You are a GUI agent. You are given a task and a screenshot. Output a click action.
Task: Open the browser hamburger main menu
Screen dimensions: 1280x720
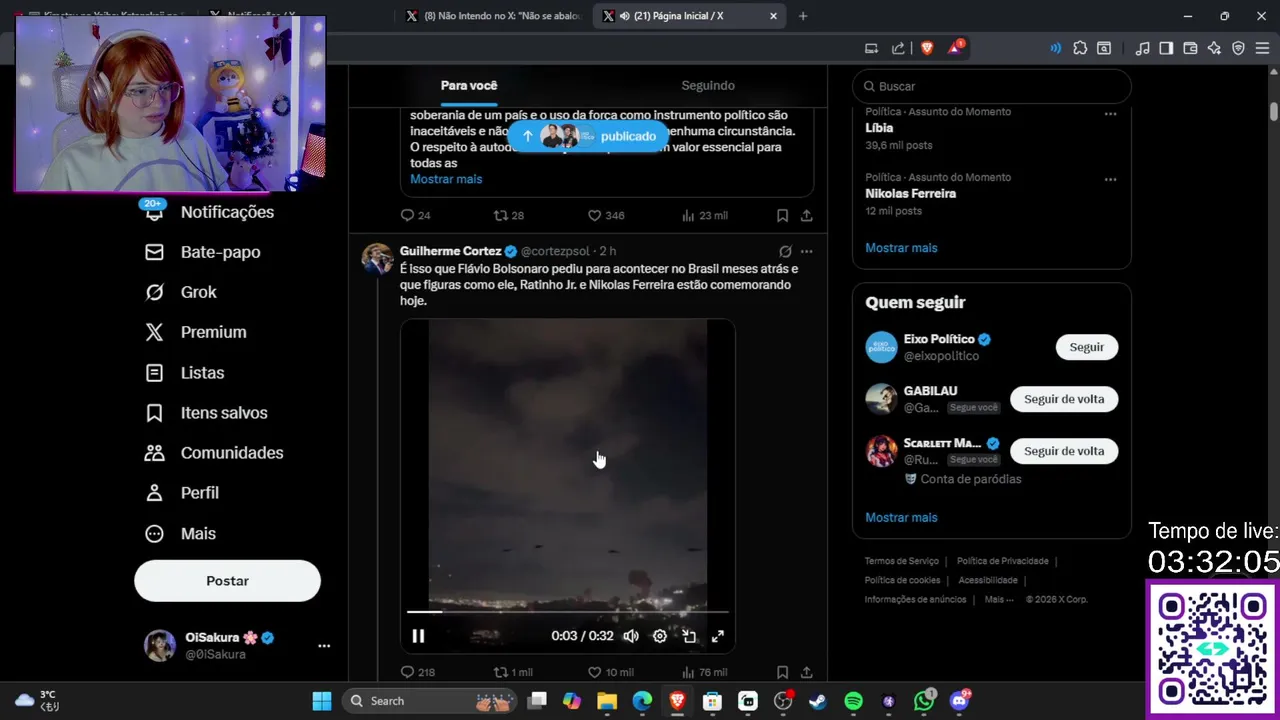click(x=1262, y=48)
